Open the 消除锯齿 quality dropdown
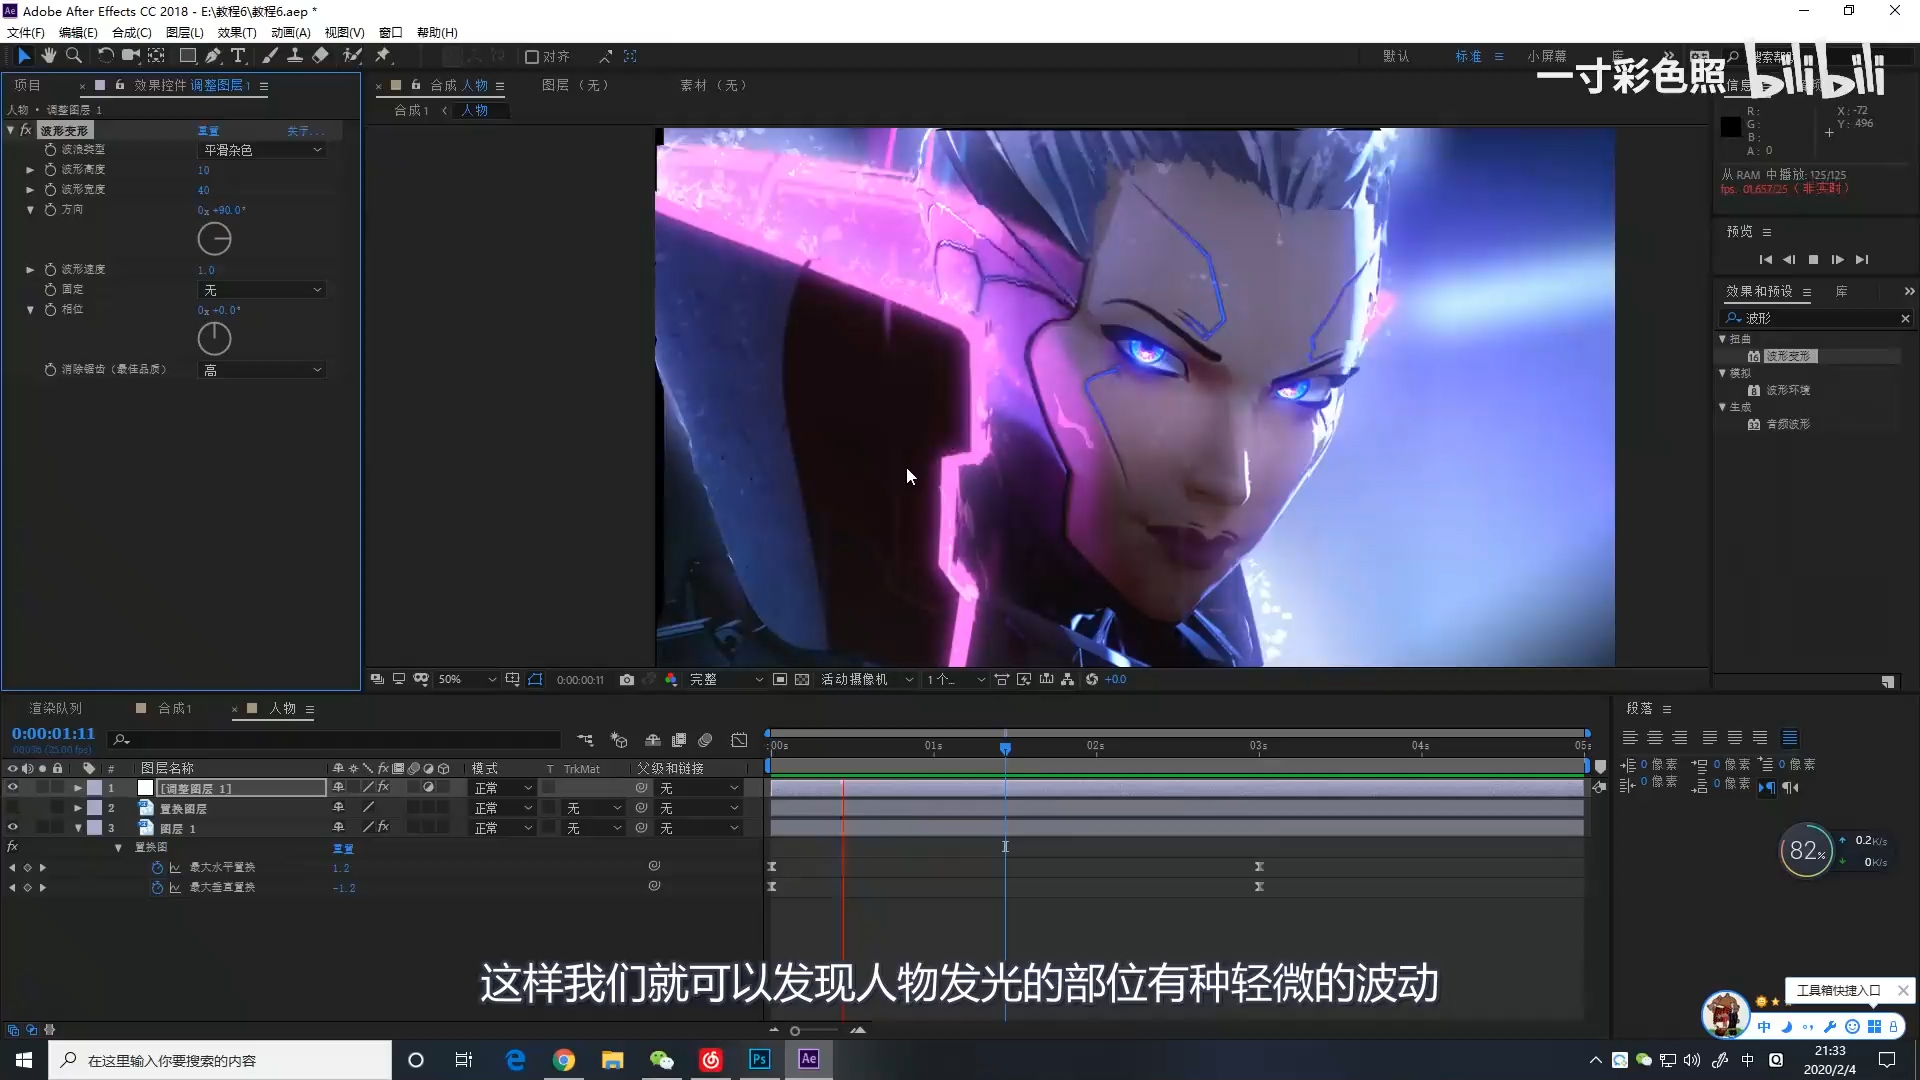This screenshot has width=1920, height=1080. coord(262,370)
